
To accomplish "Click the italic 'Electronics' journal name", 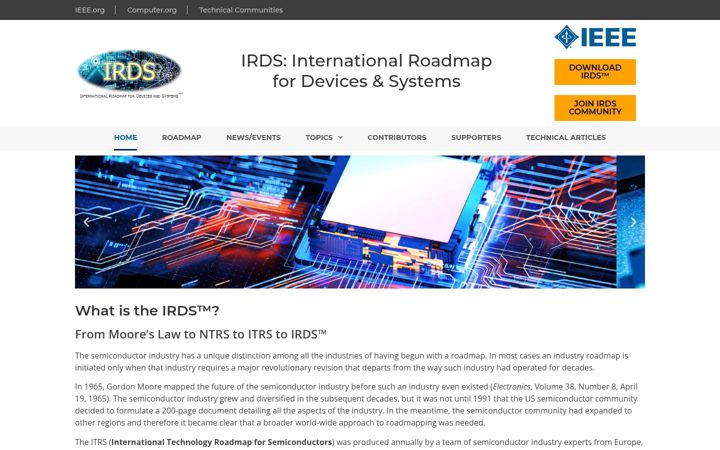I will click(511, 387).
